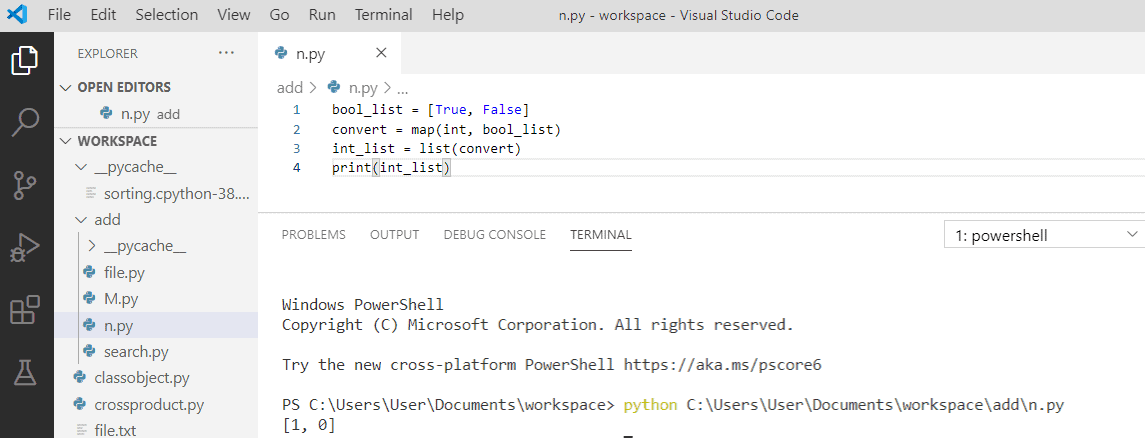Open the Run and Debug view
Screen dimensions: 1145x438
[26, 249]
